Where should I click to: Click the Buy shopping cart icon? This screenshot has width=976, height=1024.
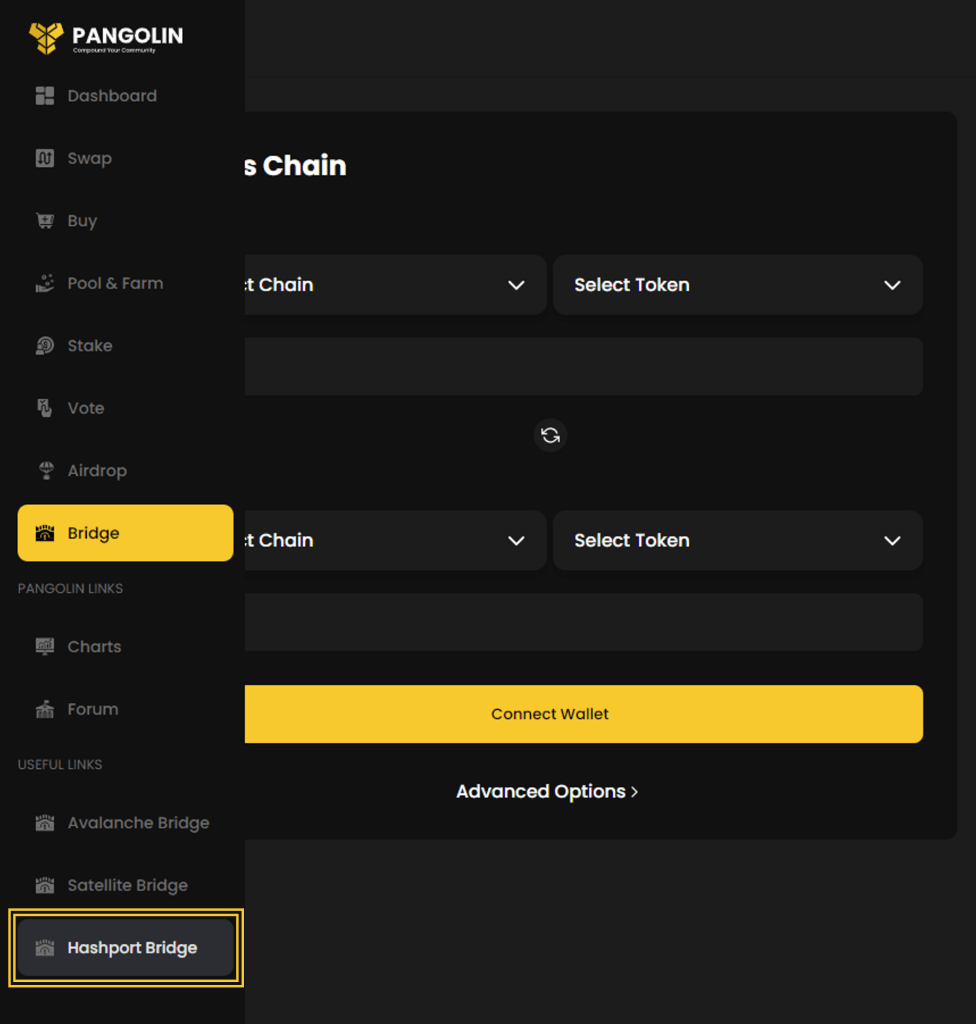coord(45,221)
